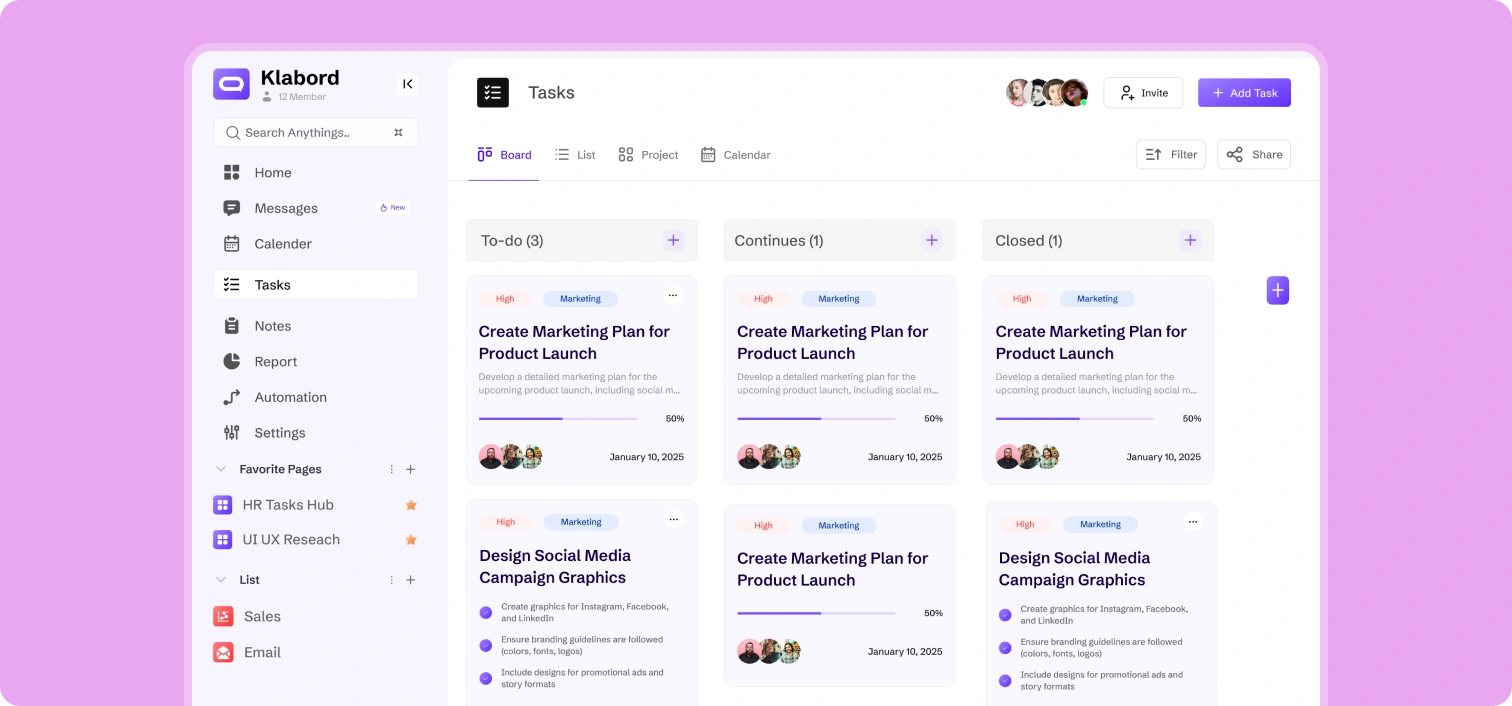Image resolution: width=1512 pixels, height=706 pixels.
Task: Open the Automation section
Action: tap(289, 397)
